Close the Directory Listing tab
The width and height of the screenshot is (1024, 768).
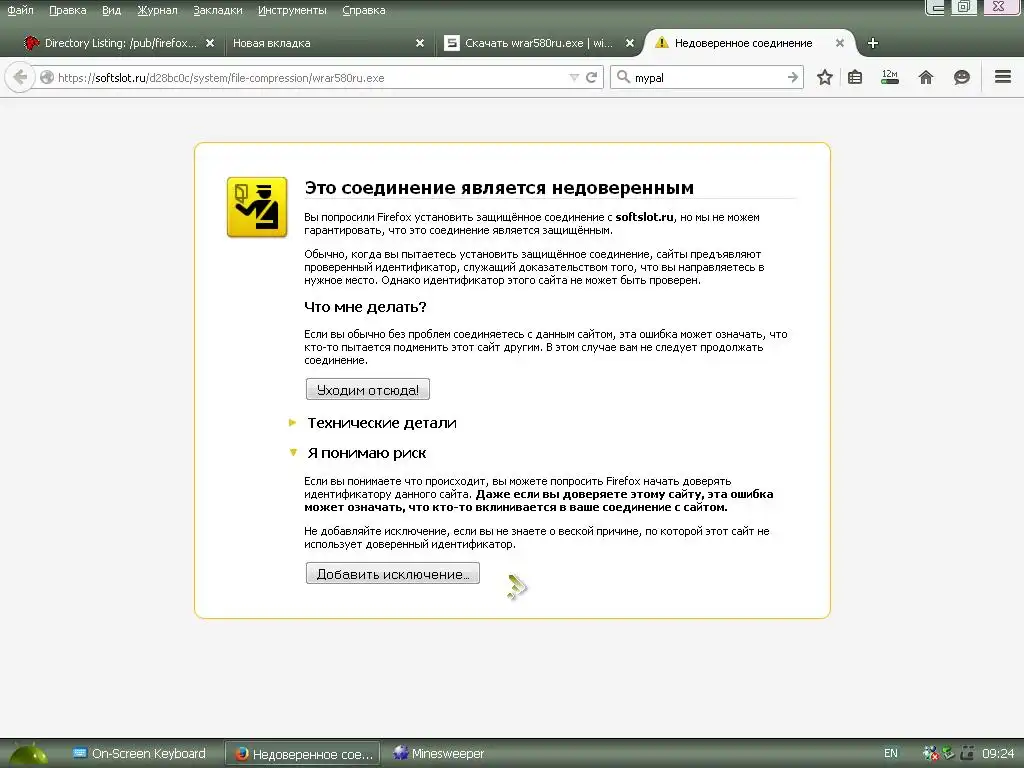[x=210, y=43]
